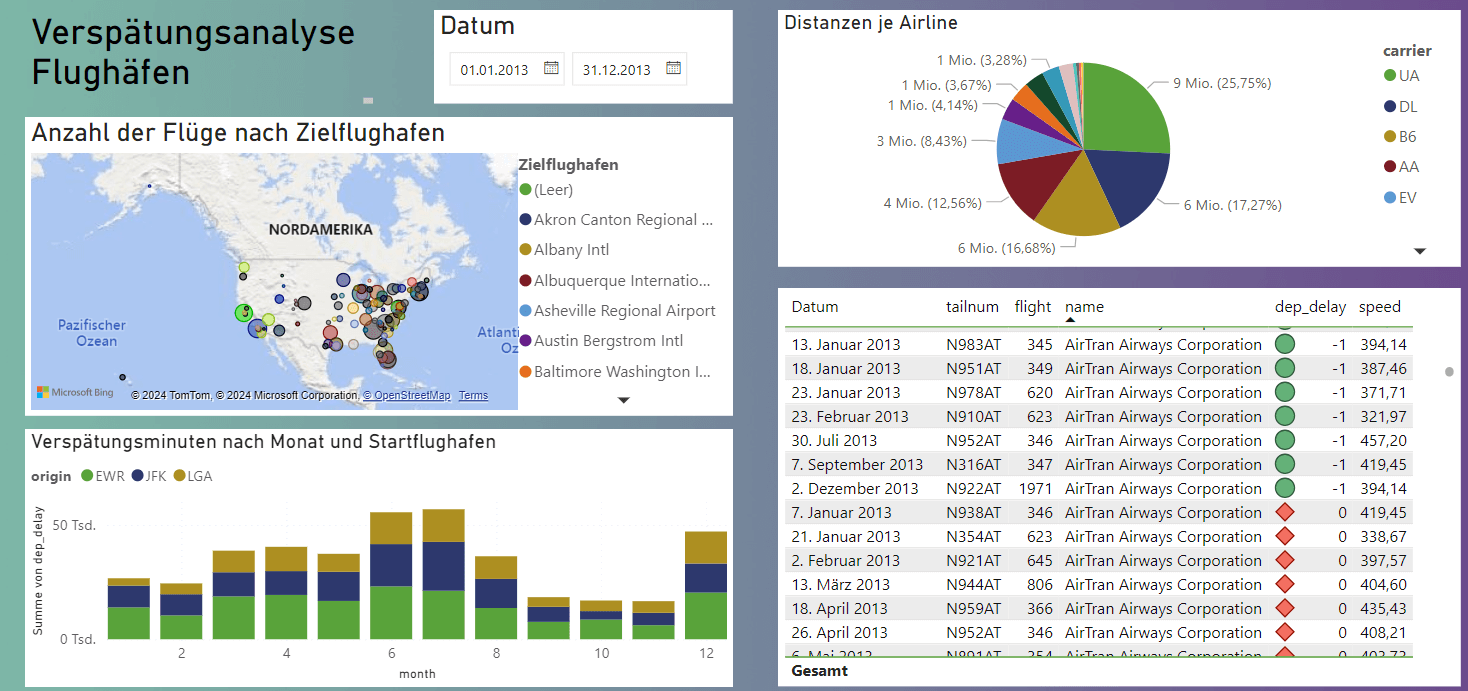This screenshot has height=691, width=1468.
Task: Select speed value 457,20 cell
Action: [x=1383, y=440]
